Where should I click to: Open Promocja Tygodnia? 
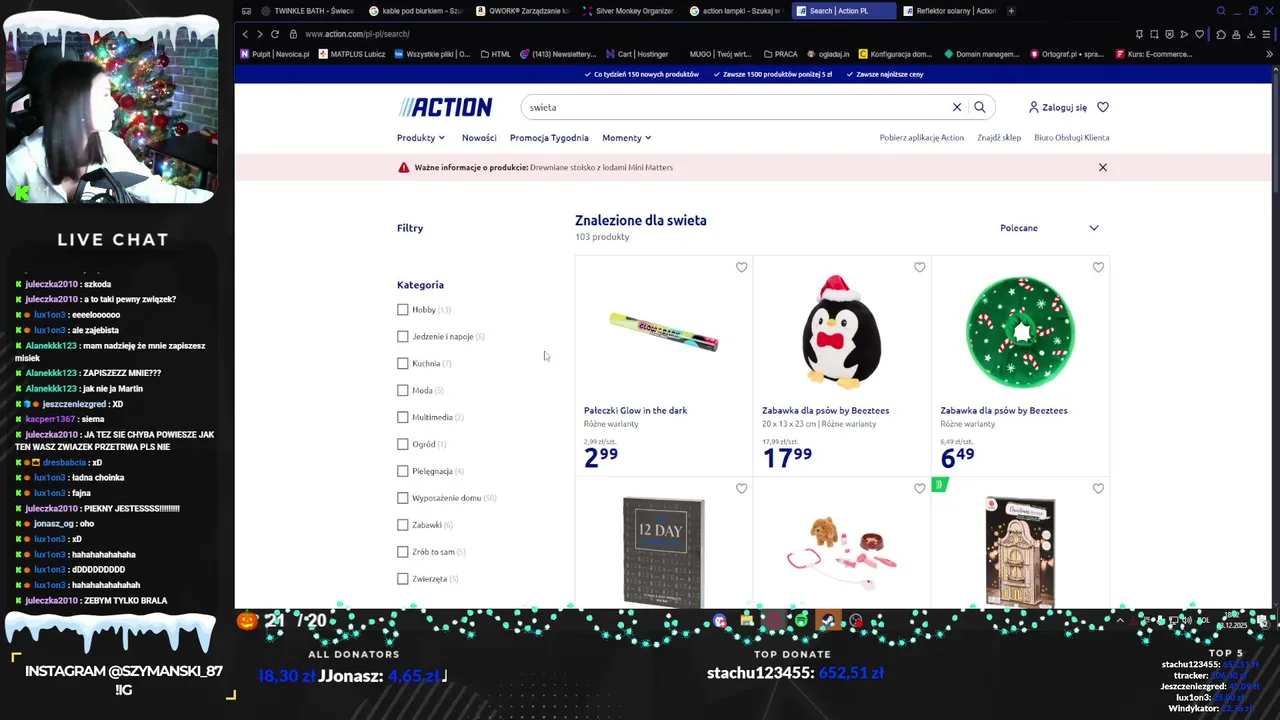[x=549, y=138]
